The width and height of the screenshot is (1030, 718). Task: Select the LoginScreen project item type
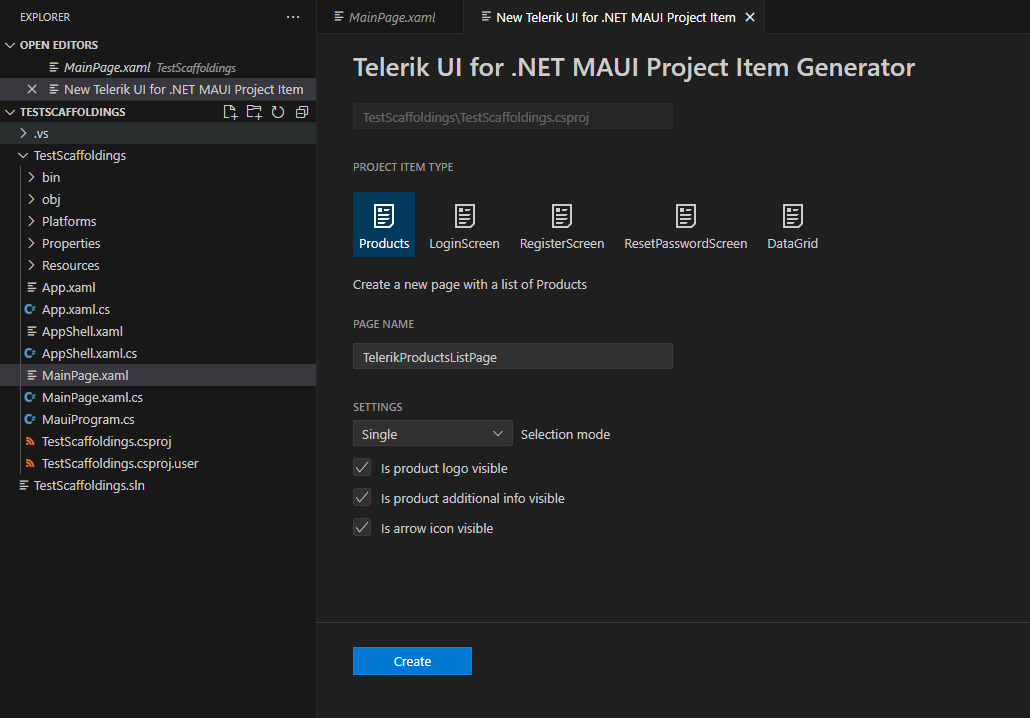point(464,225)
